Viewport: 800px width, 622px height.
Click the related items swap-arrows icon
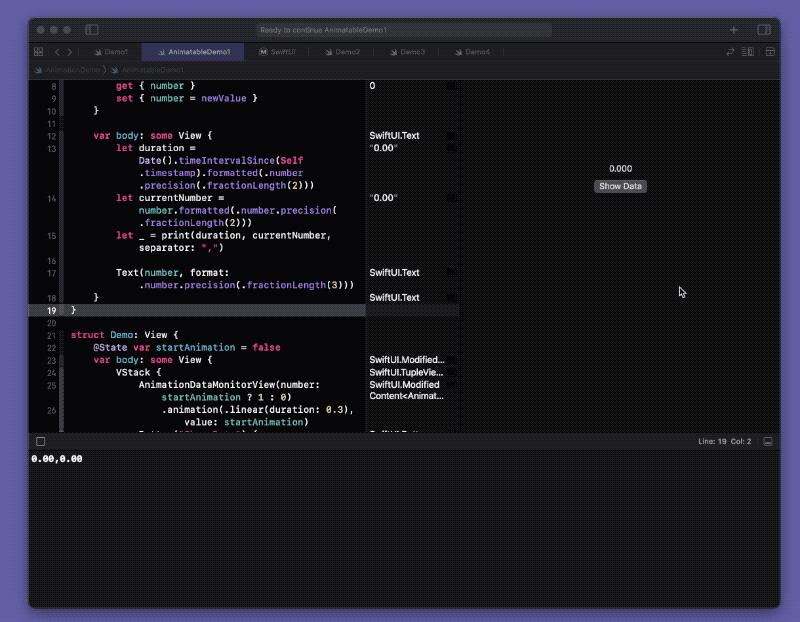coord(730,52)
